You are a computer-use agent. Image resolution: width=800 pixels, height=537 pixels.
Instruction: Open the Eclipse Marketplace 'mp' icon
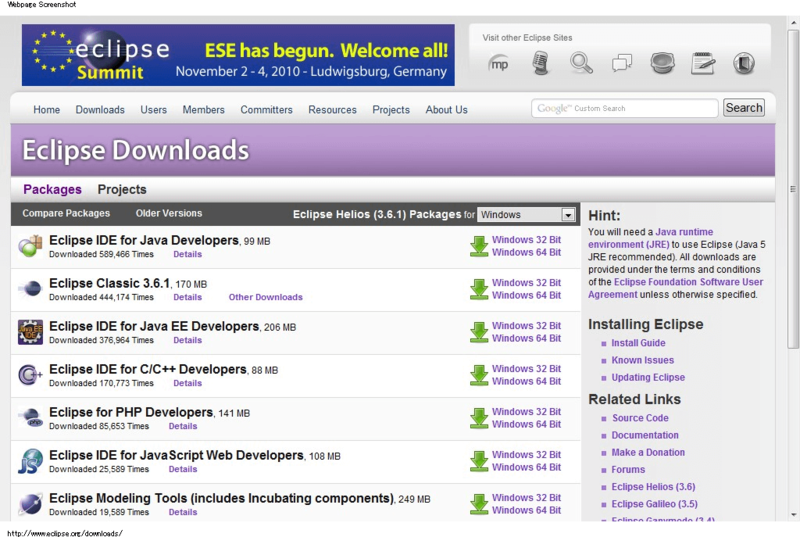click(498, 64)
